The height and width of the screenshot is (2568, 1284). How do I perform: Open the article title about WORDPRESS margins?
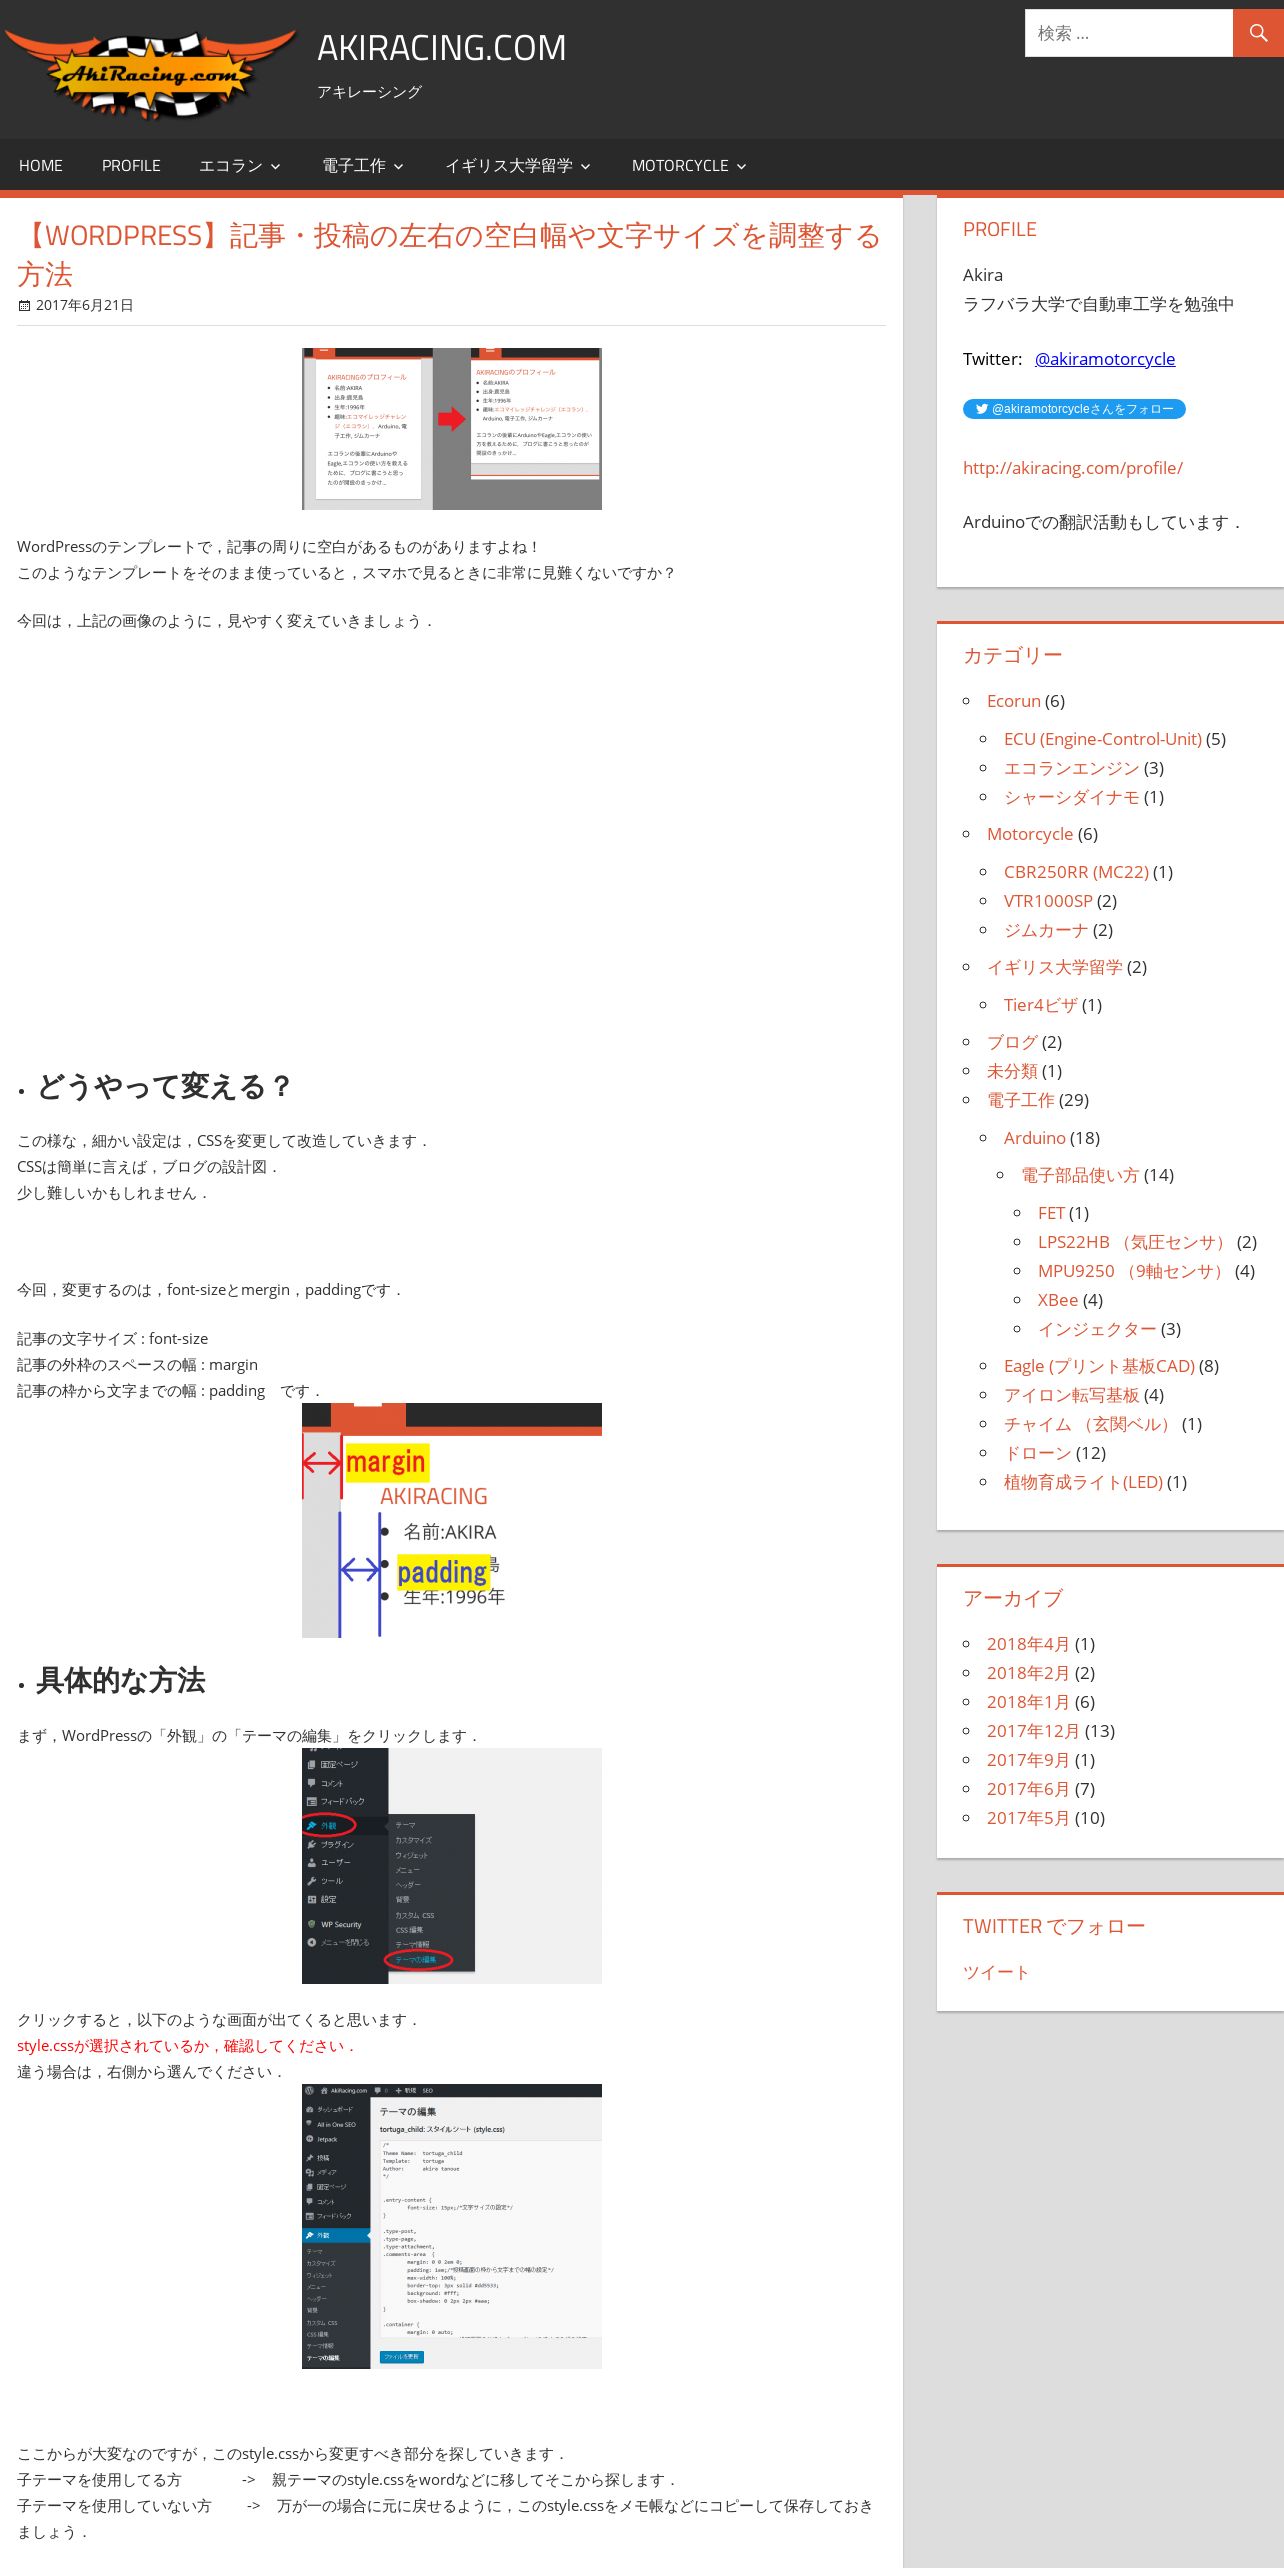449,254
